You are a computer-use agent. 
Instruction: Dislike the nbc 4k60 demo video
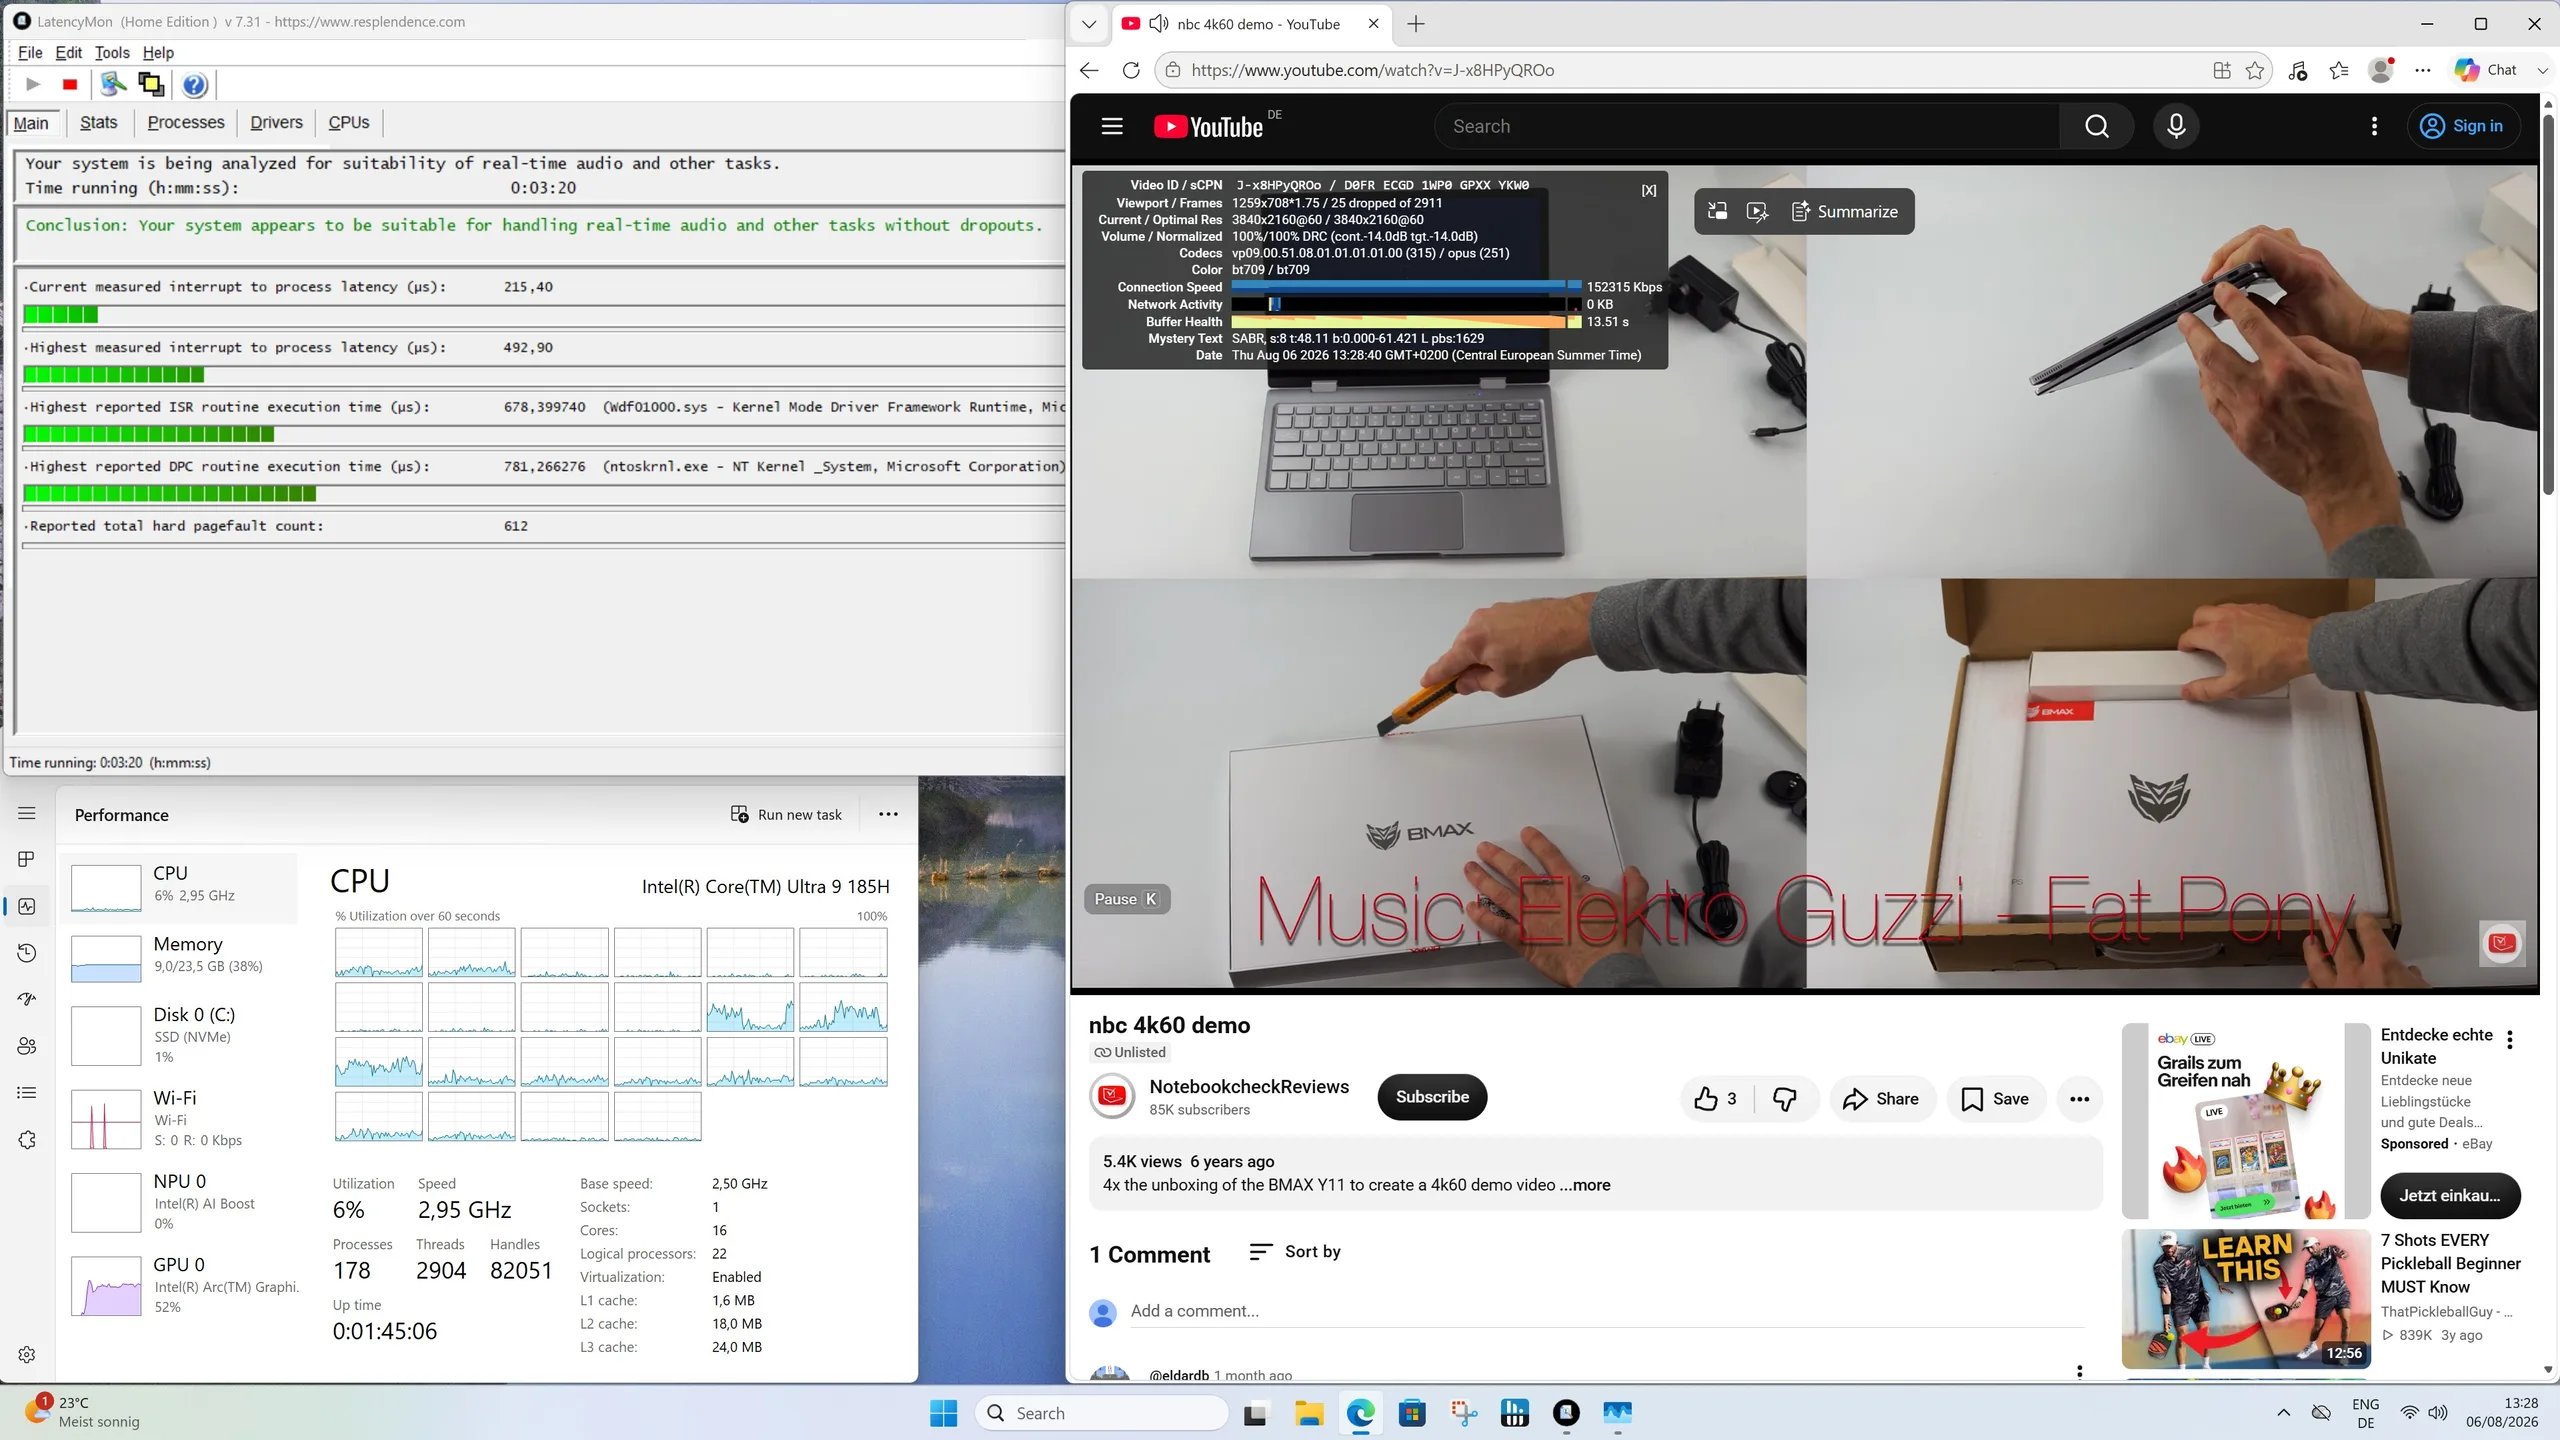(x=1784, y=1099)
